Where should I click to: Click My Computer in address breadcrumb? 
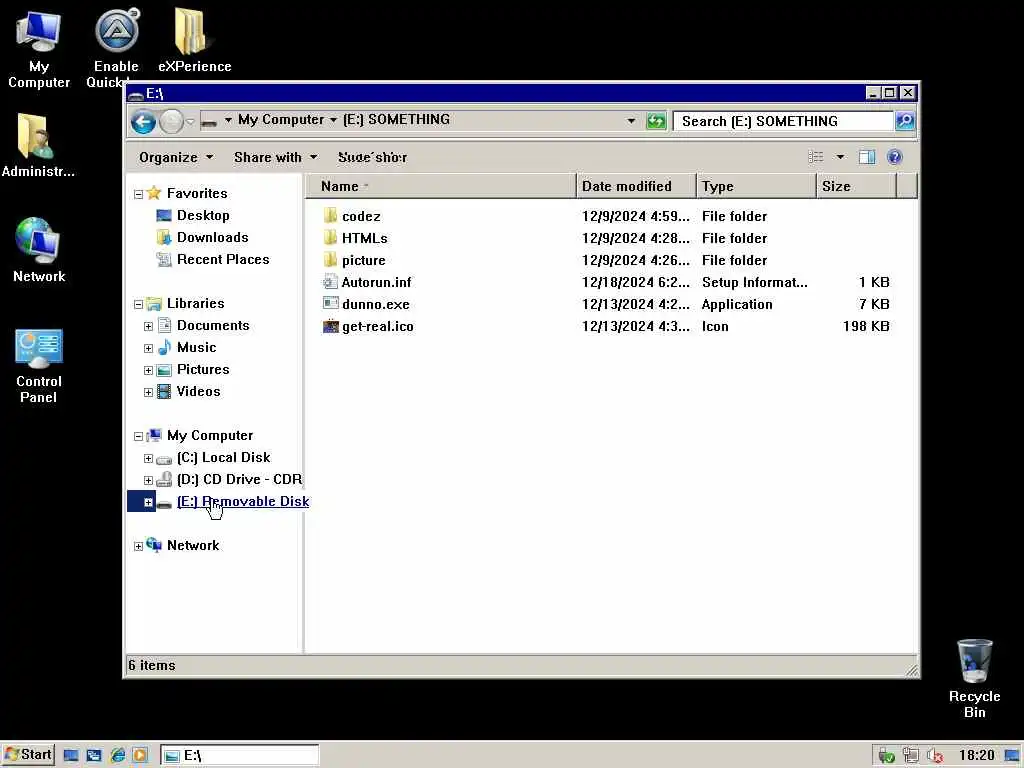click(x=281, y=120)
